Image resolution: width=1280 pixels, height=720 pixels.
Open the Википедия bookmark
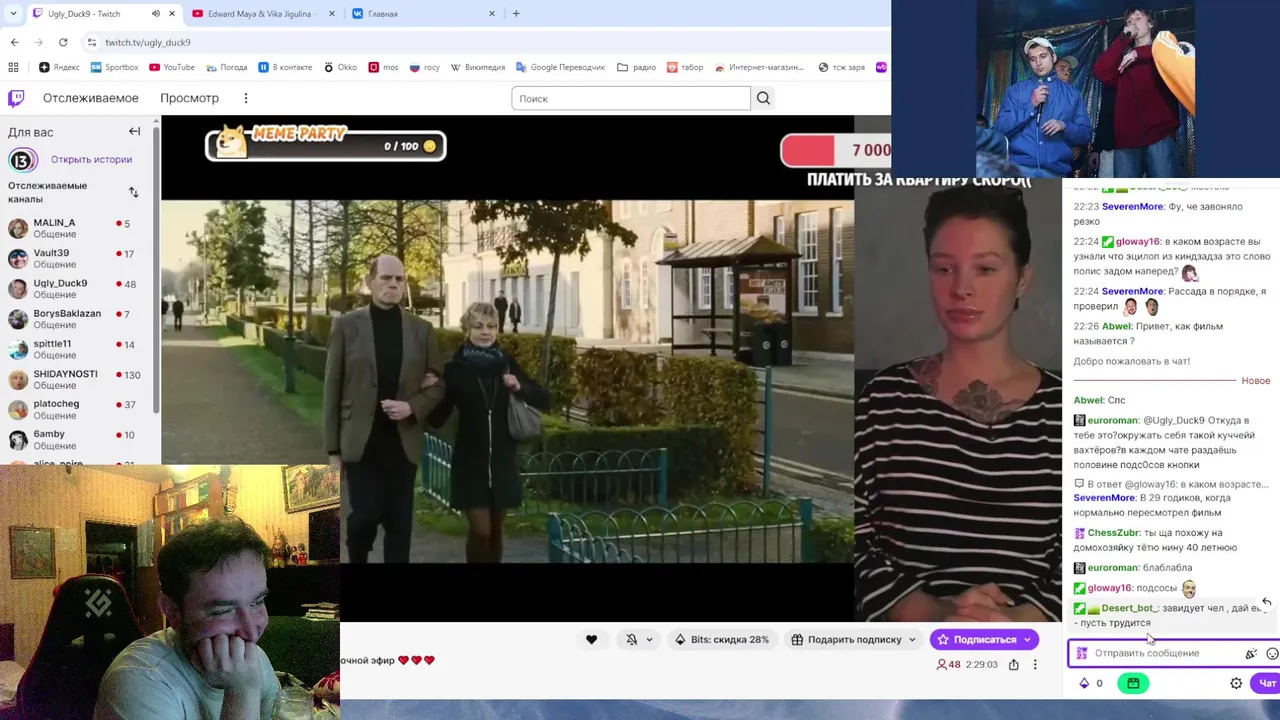477,67
